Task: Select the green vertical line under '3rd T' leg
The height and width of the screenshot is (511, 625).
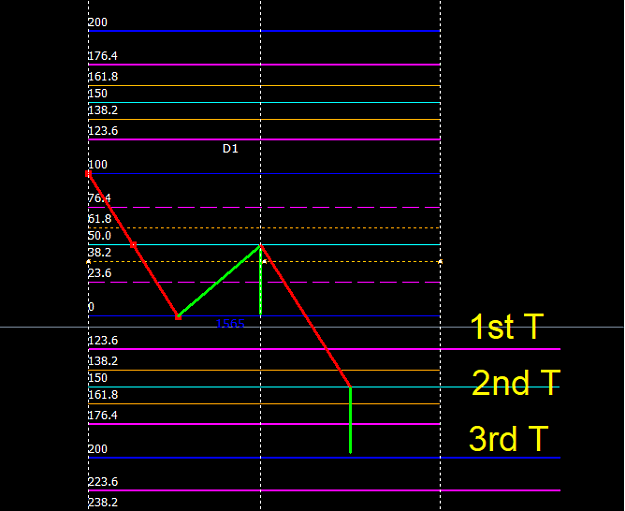Action: point(350,420)
